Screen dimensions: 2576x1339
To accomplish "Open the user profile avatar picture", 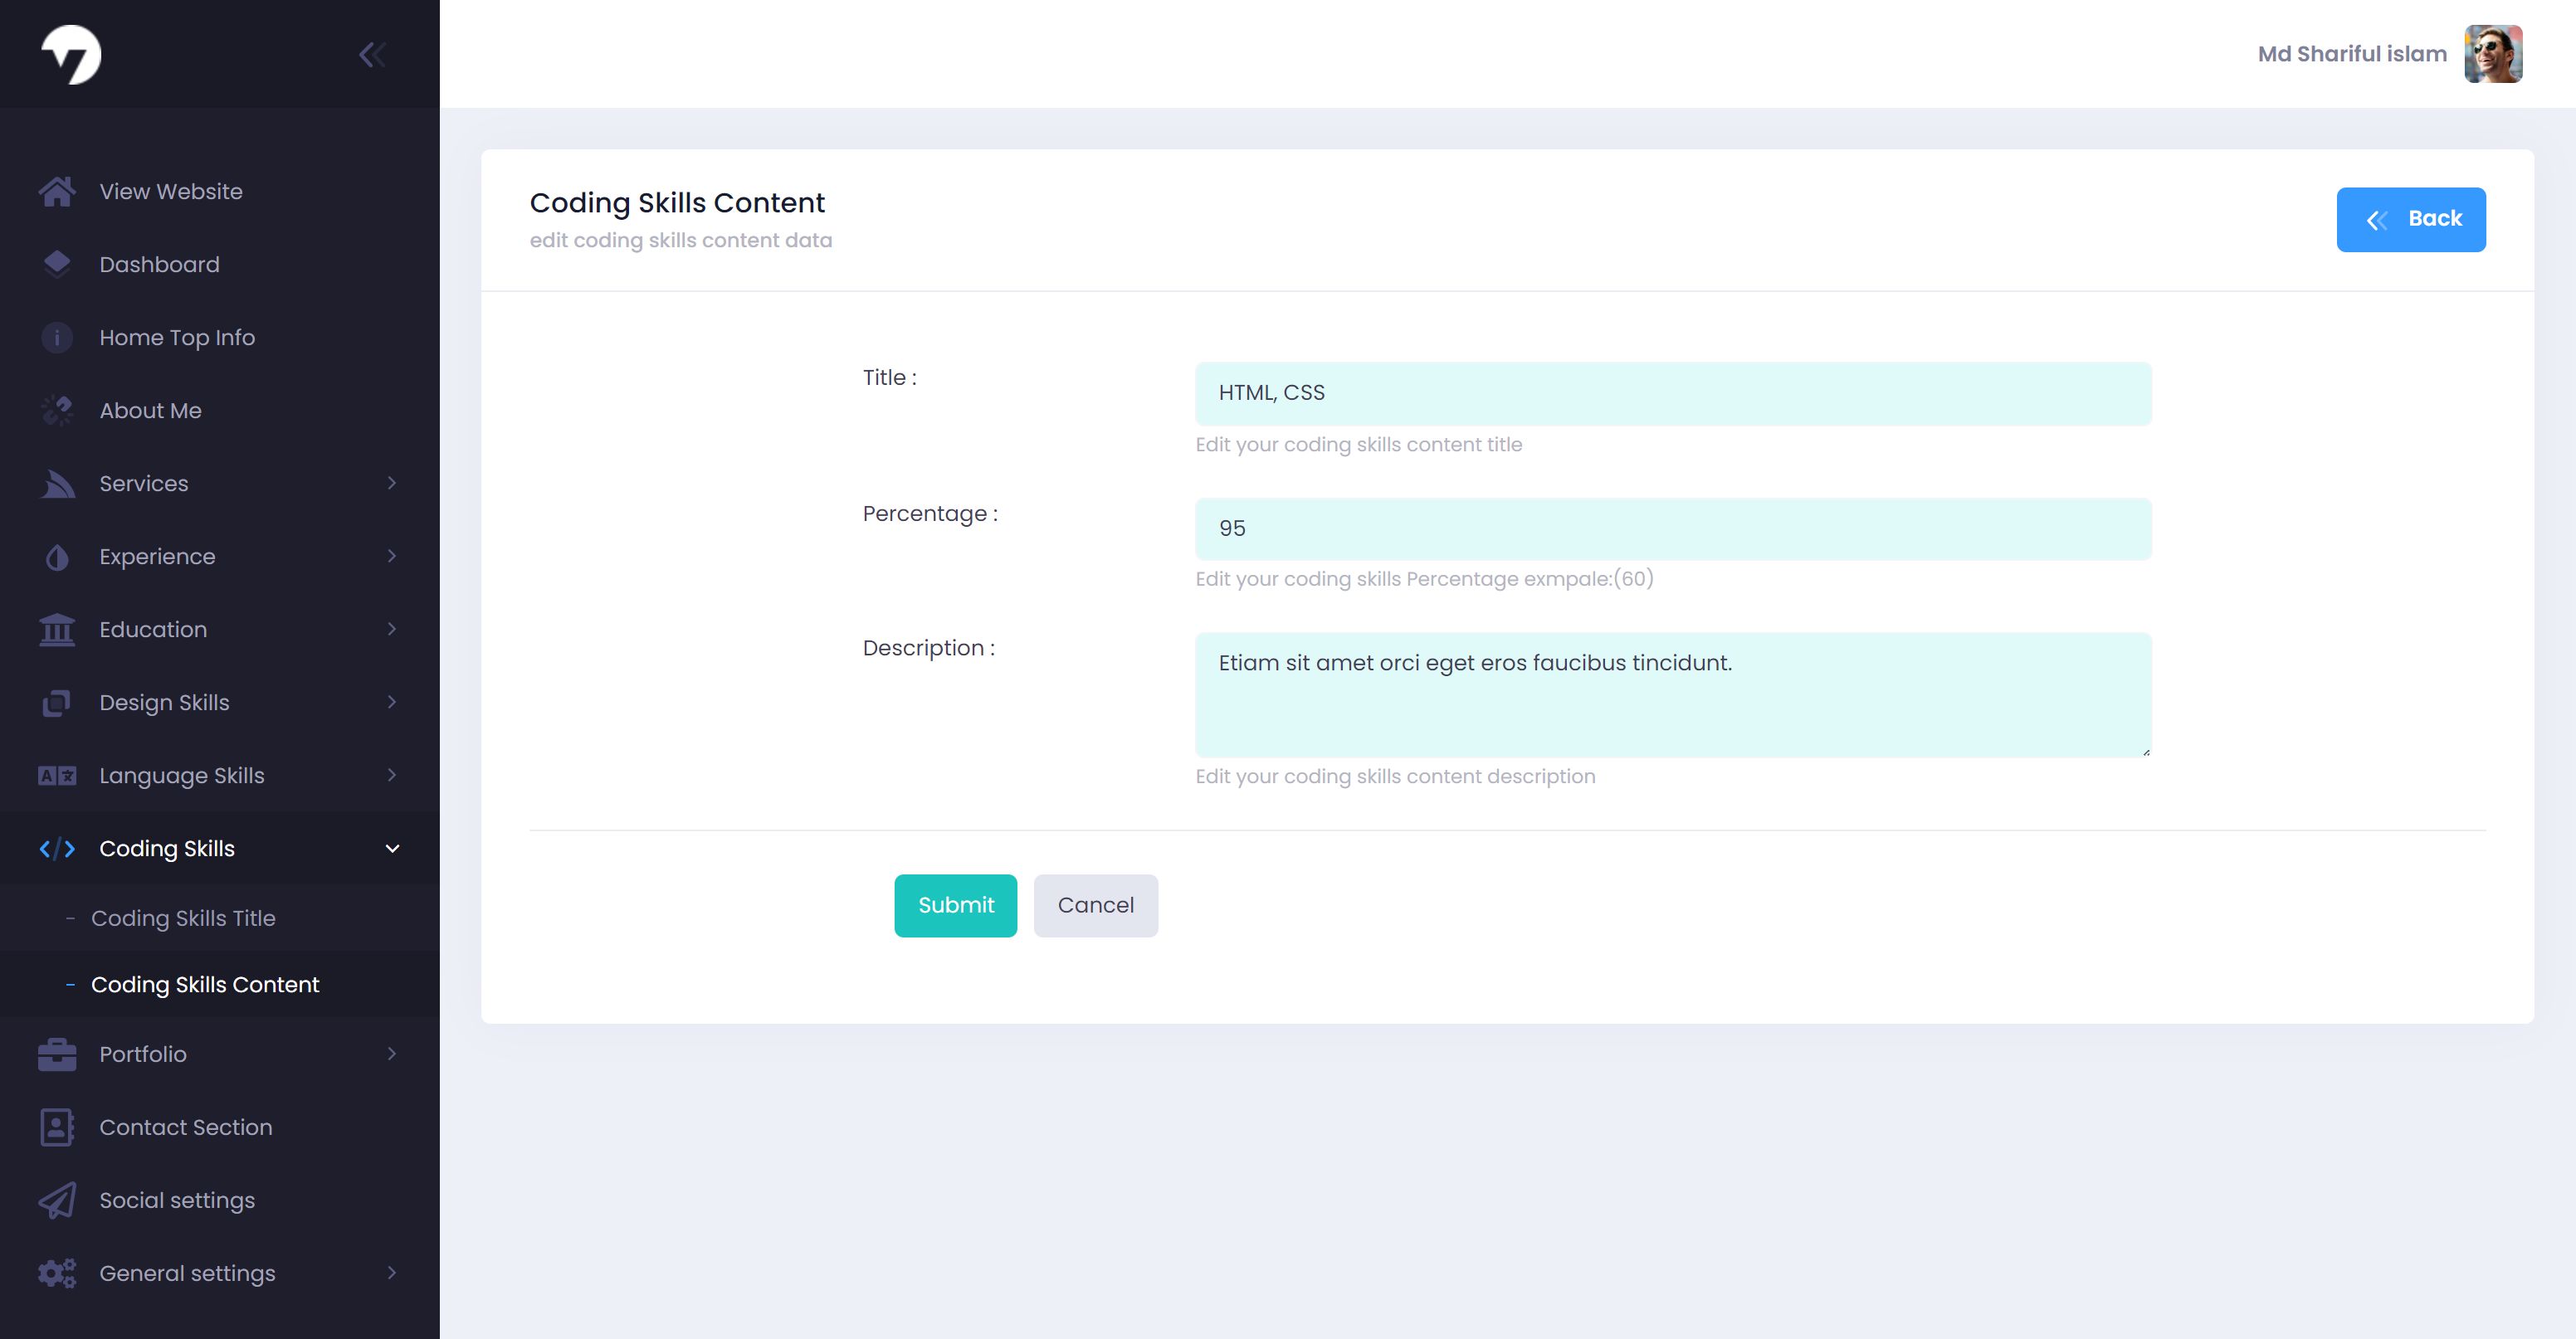I will tap(2493, 54).
